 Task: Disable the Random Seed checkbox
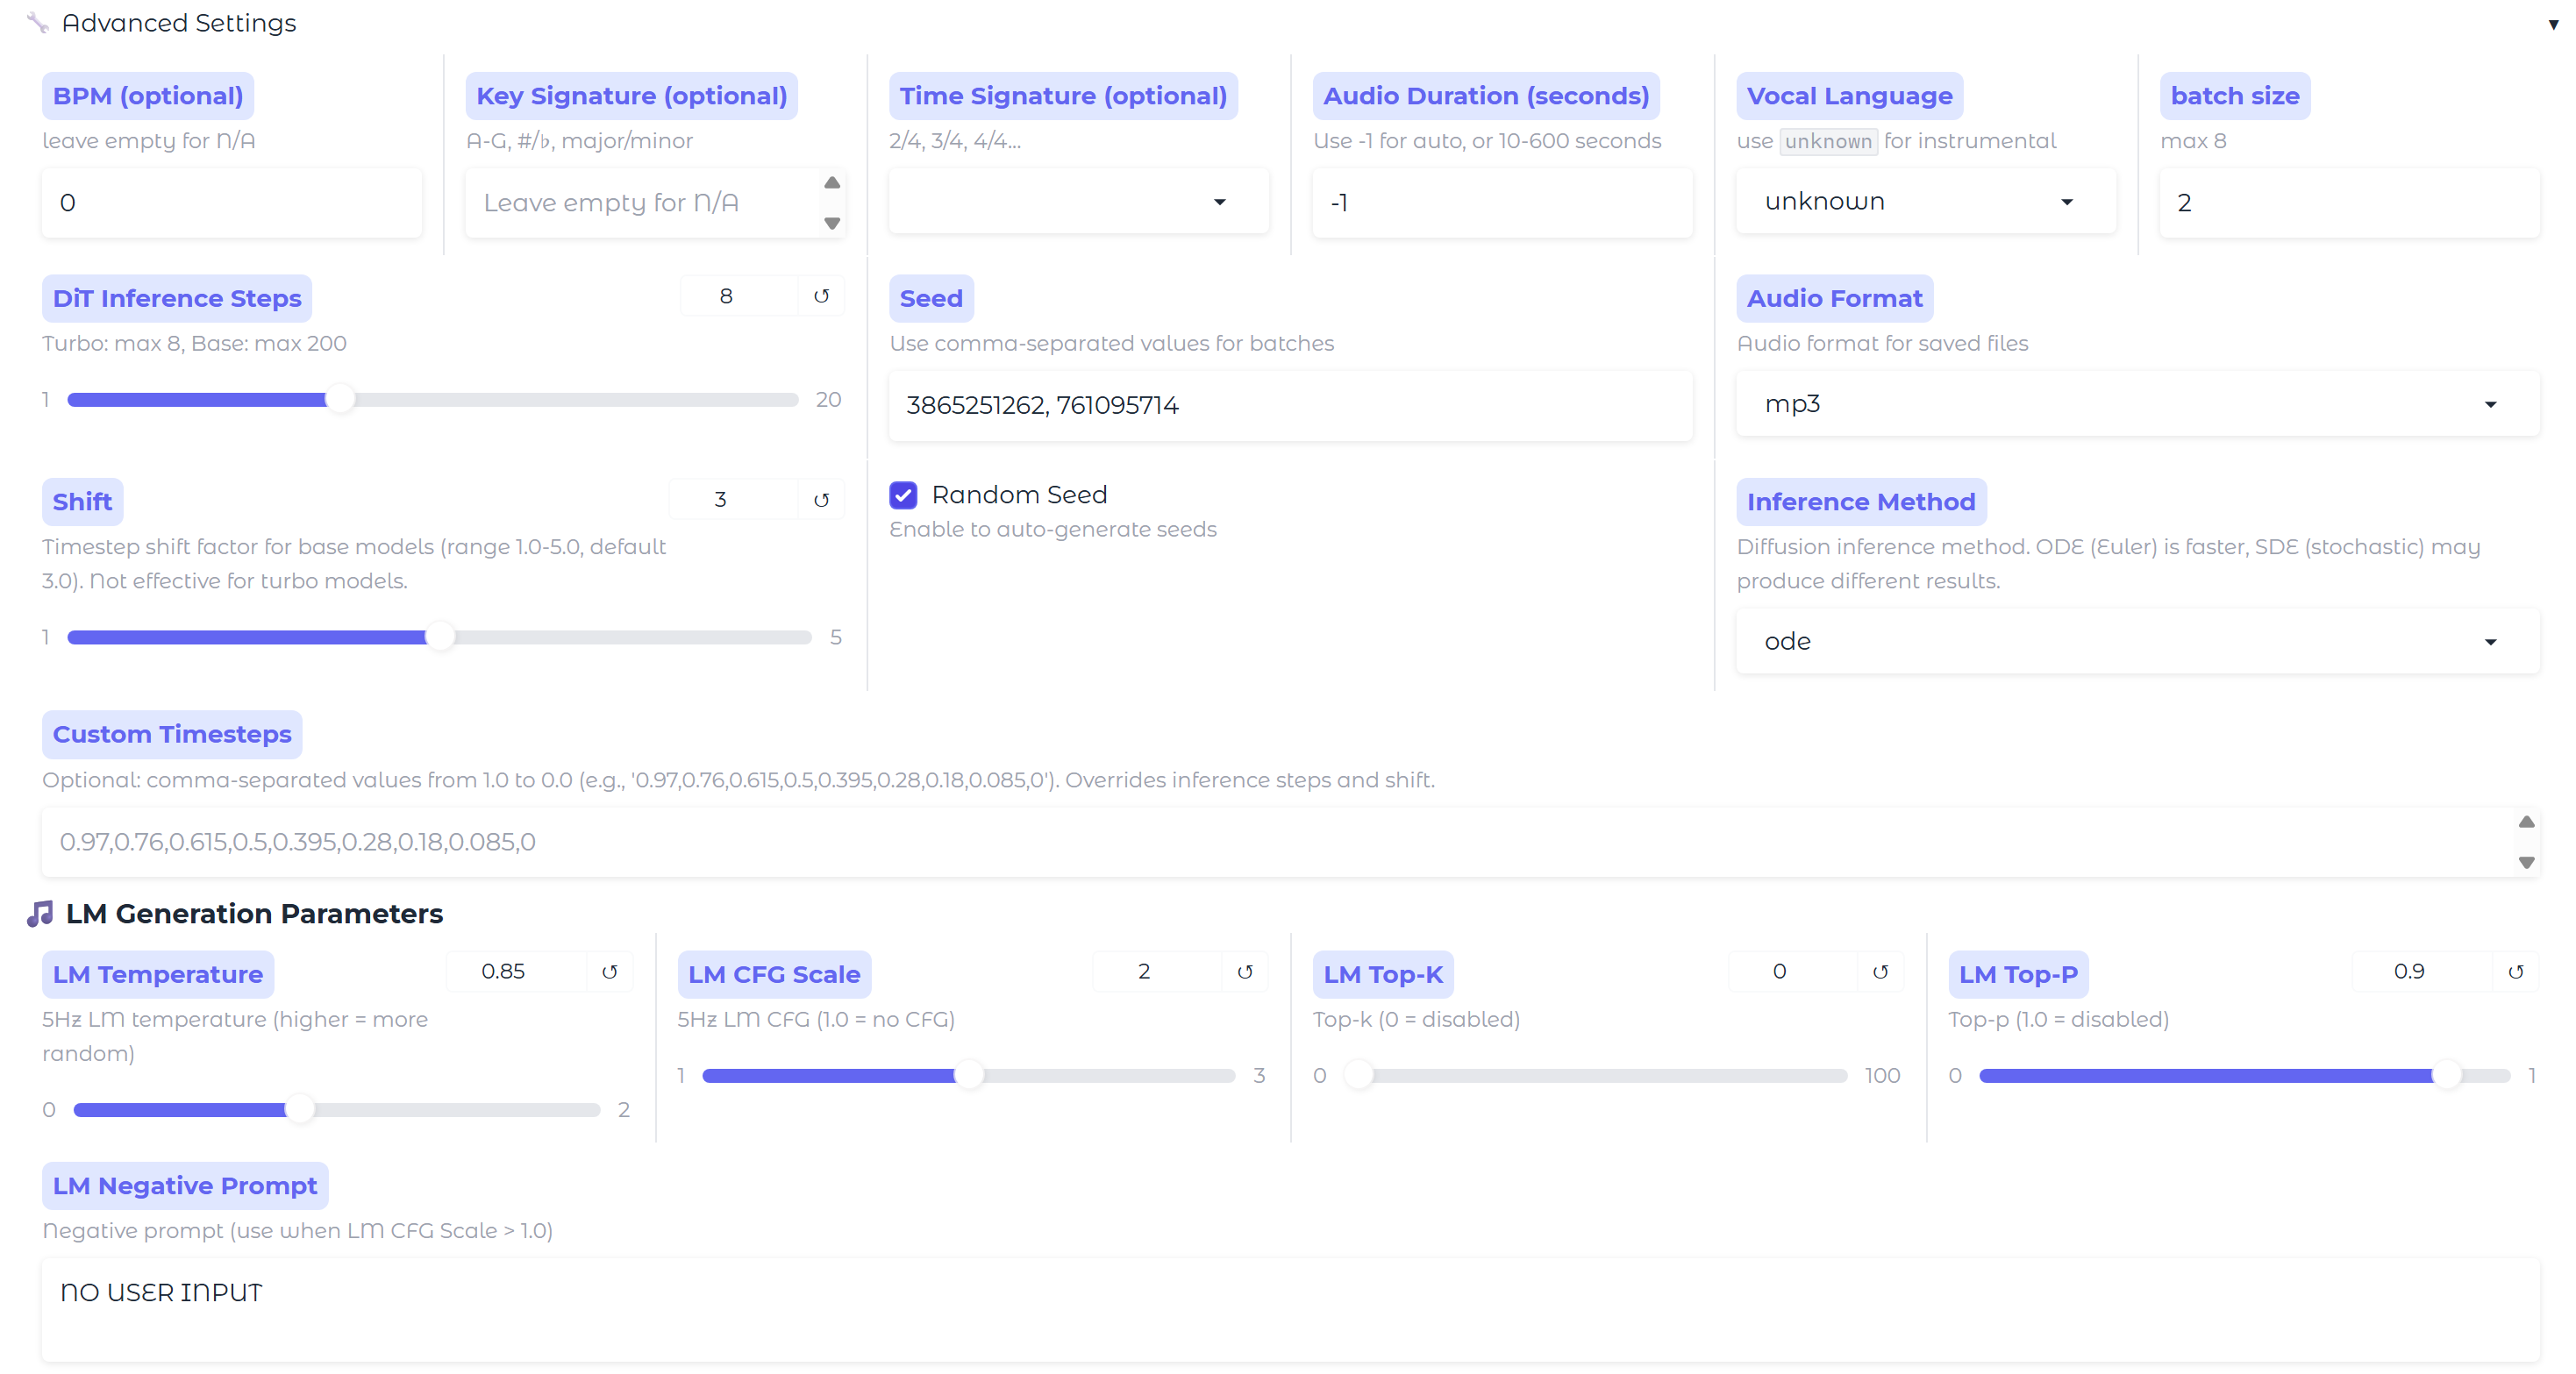point(903,495)
